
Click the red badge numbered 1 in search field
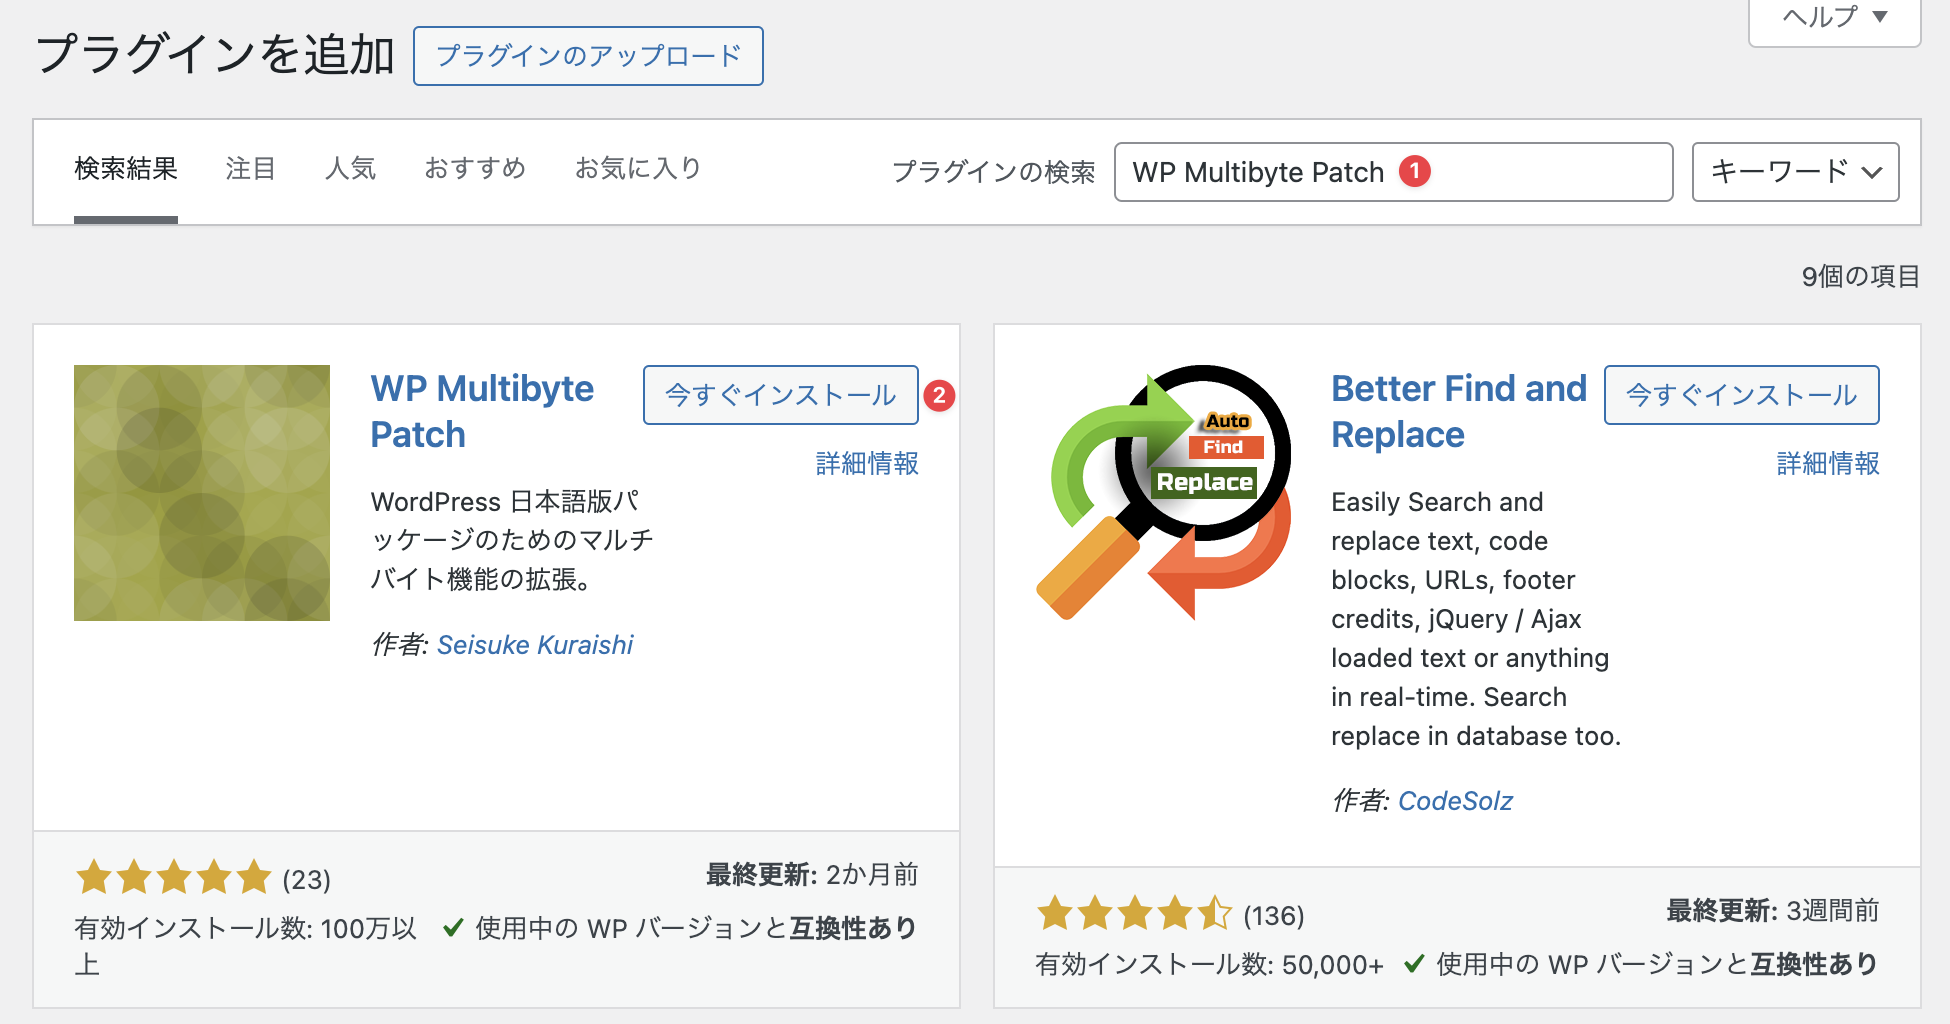tap(1414, 172)
